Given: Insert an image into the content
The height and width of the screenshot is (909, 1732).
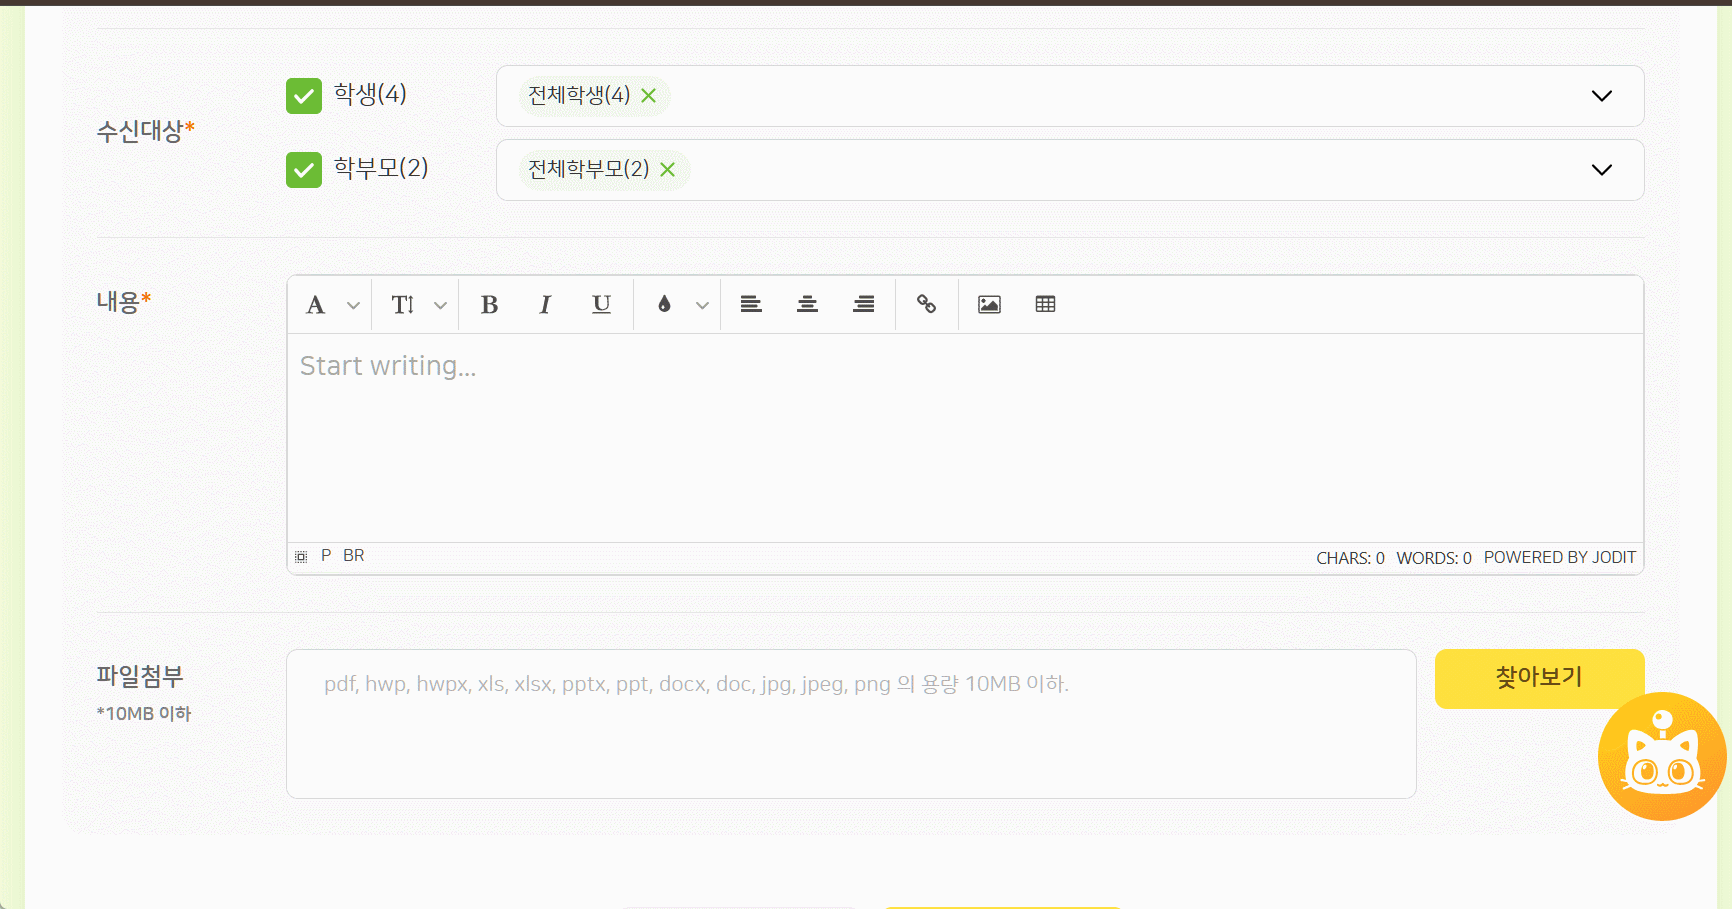Looking at the screenshot, I should click(989, 305).
